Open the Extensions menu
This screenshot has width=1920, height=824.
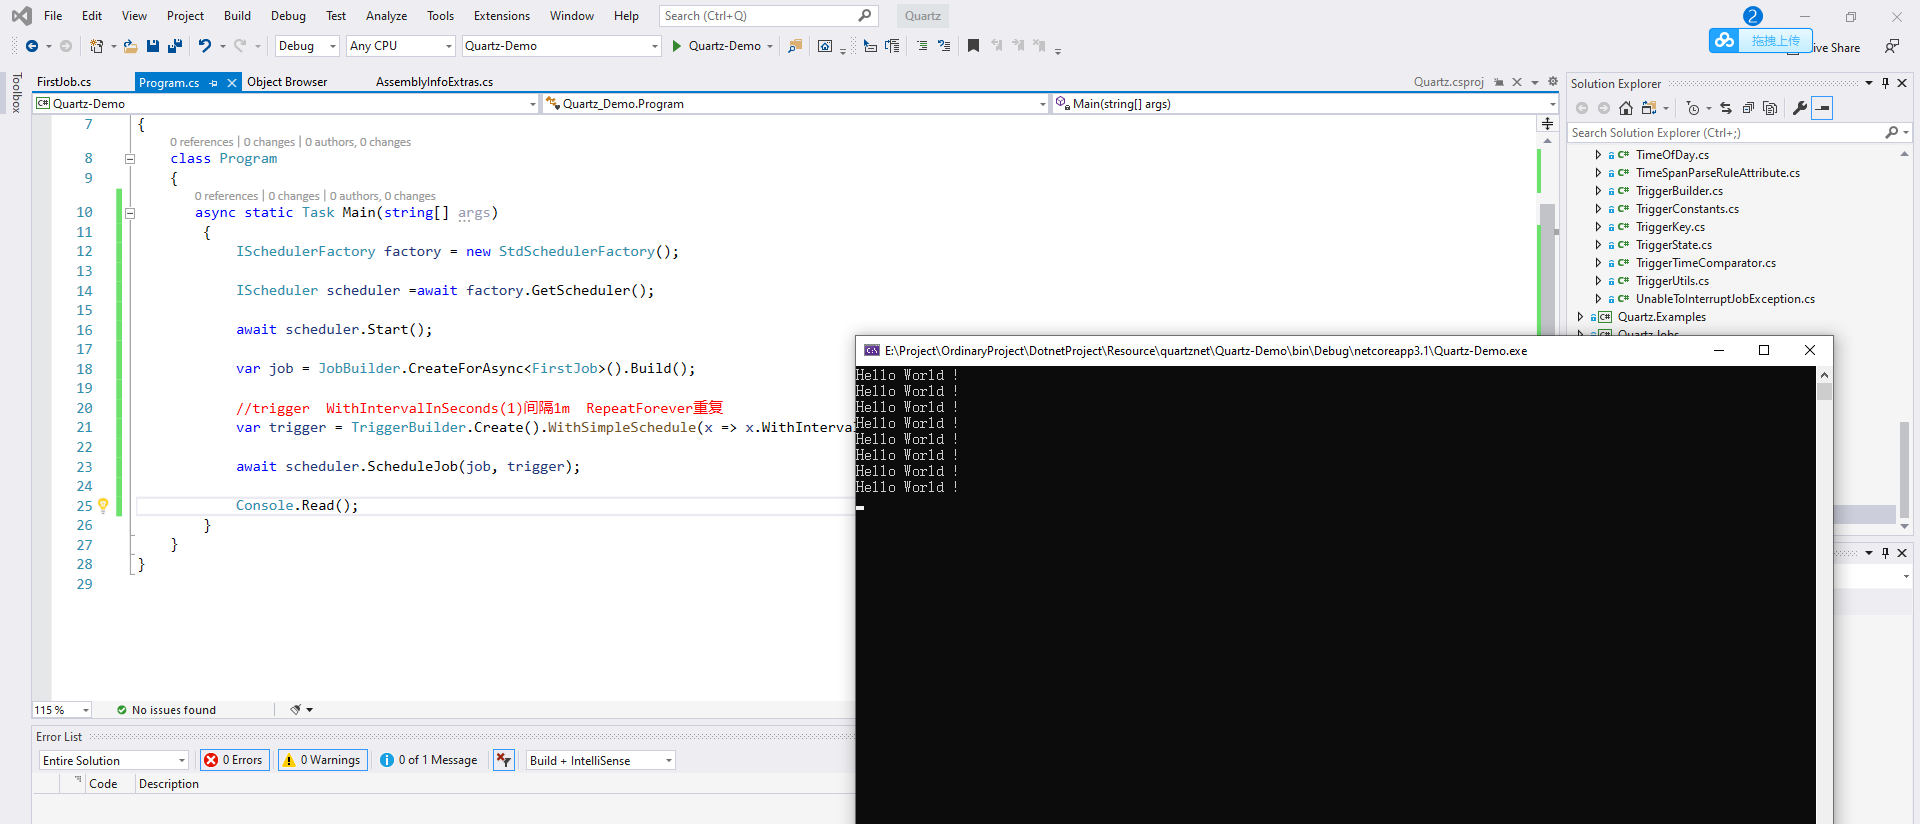(x=502, y=16)
